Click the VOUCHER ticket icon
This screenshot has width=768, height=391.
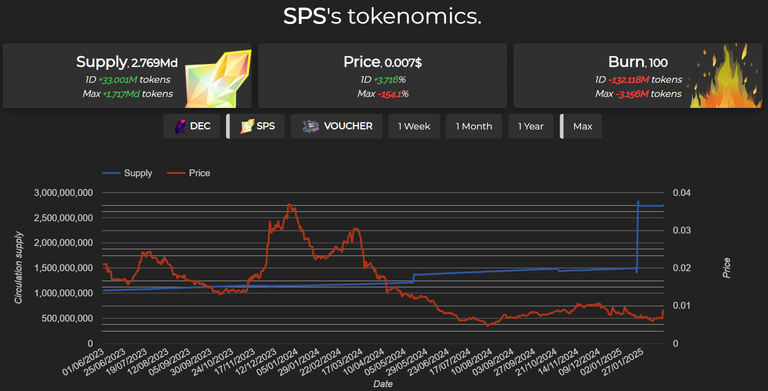(311, 126)
